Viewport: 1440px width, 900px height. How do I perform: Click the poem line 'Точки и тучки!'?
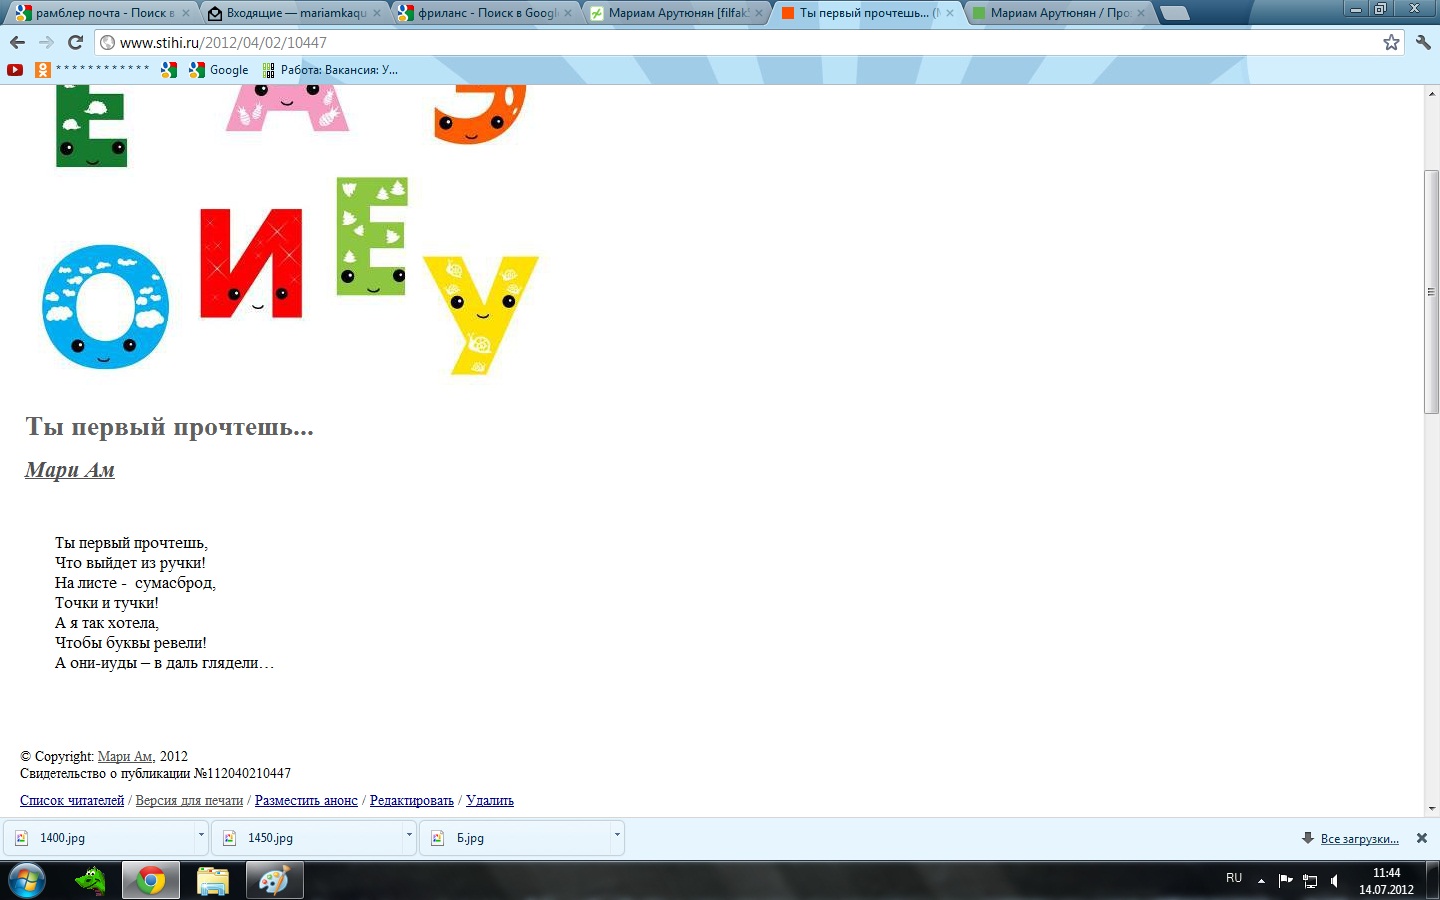coord(107,603)
